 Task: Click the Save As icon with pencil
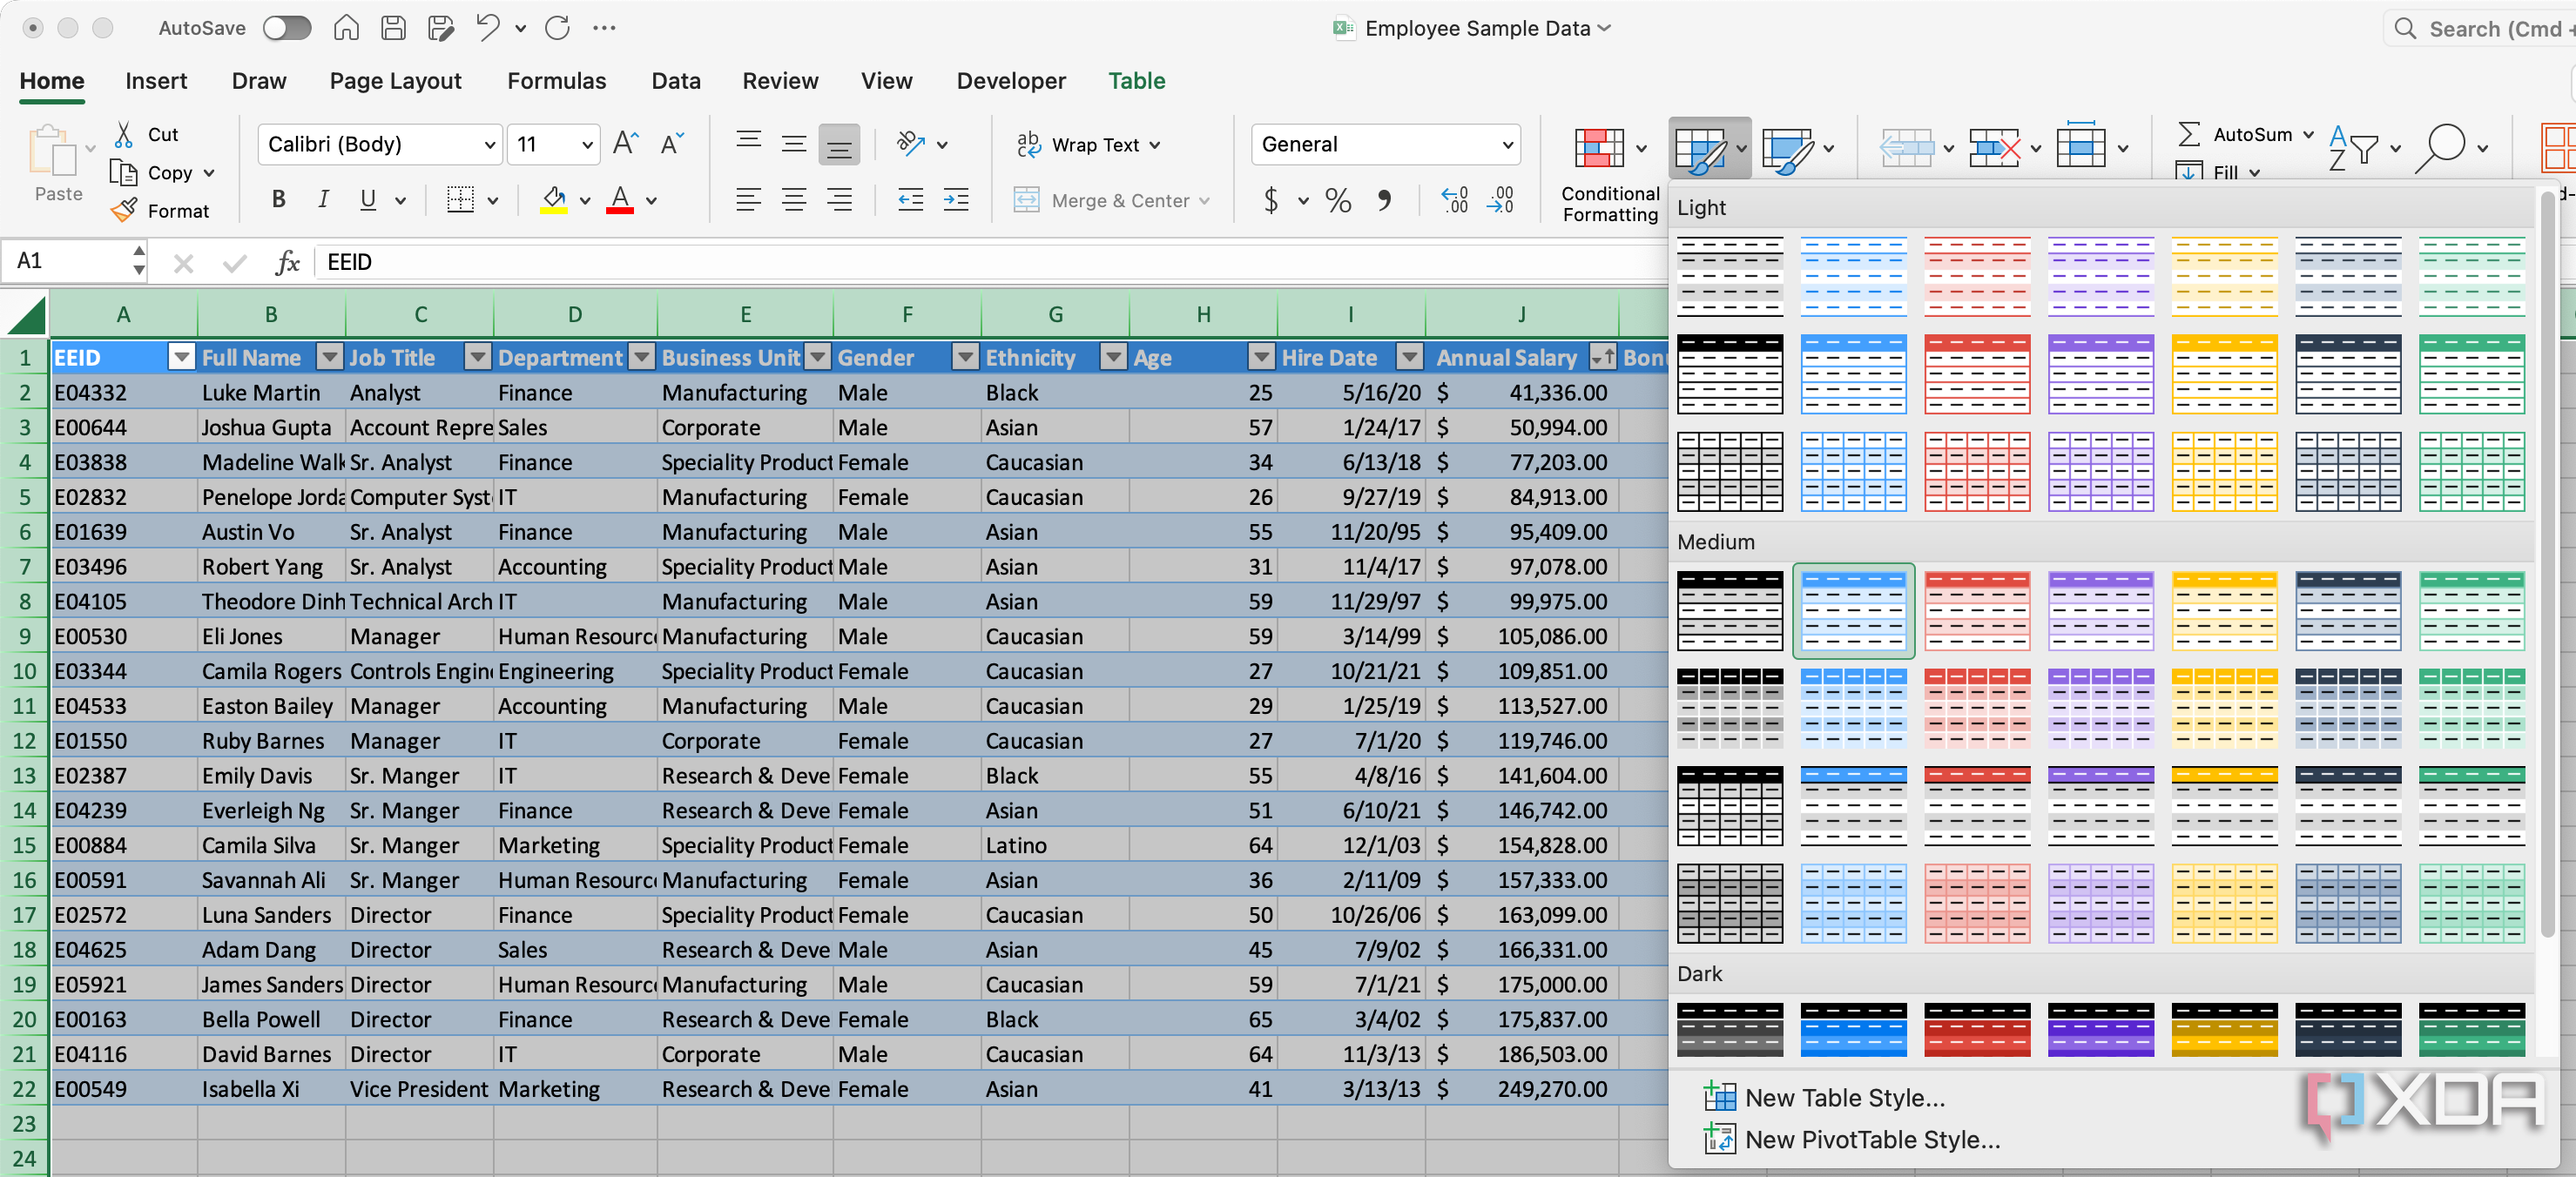440,28
